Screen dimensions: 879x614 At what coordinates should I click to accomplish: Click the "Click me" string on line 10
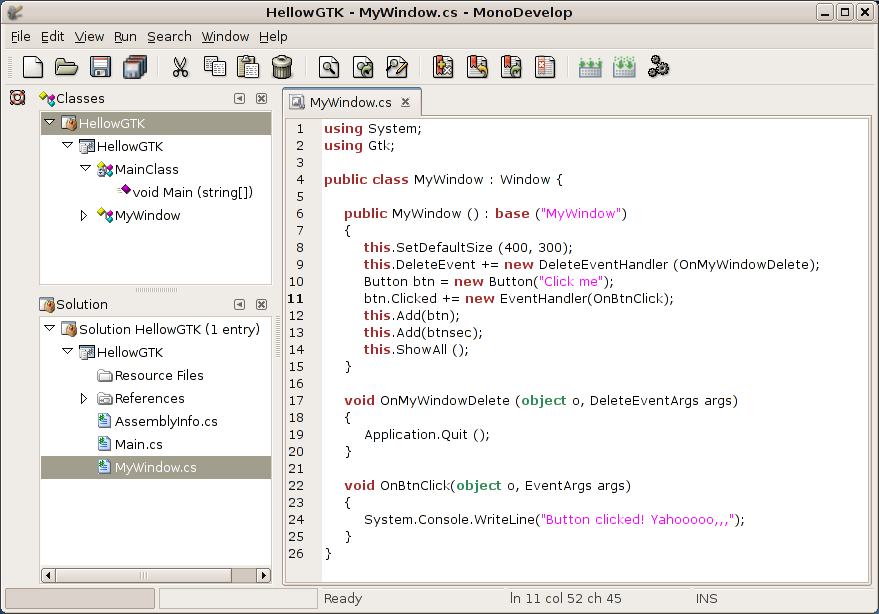pos(571,281)
